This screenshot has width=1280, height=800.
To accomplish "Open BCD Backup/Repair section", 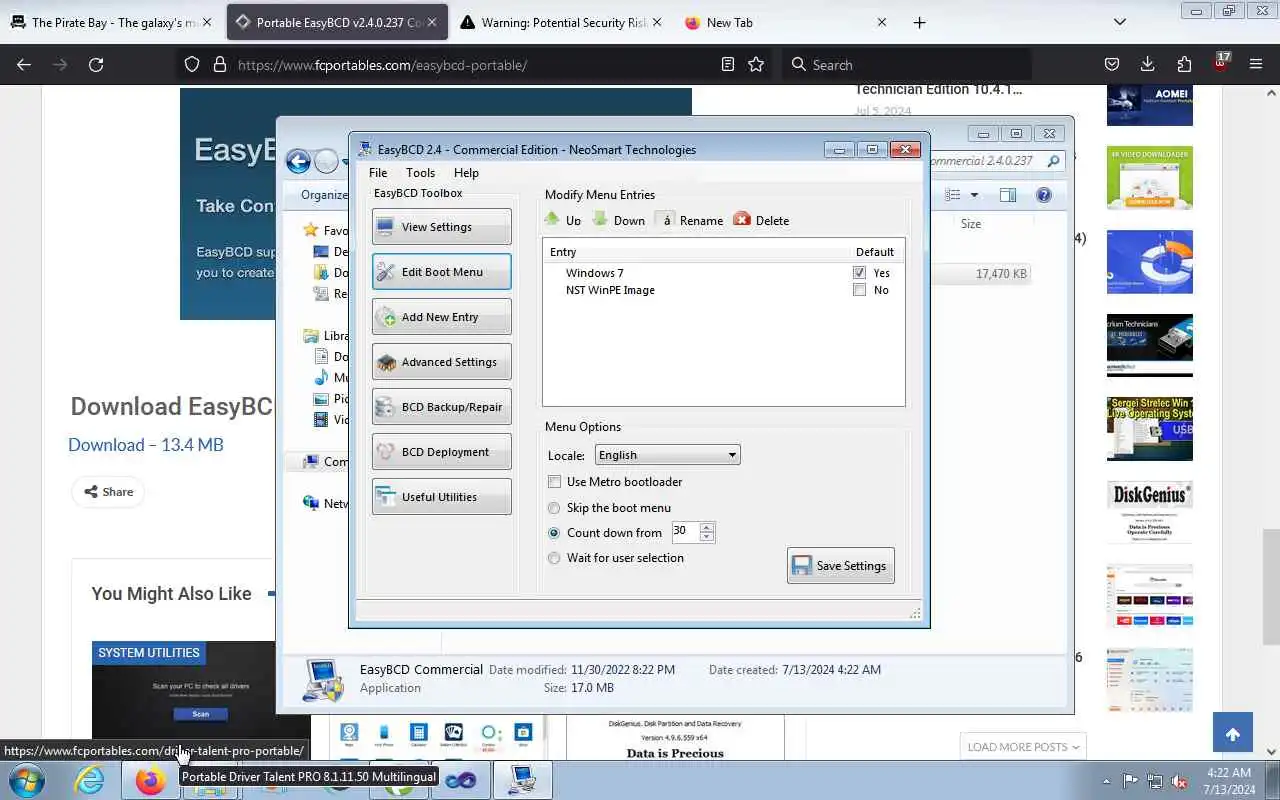I will pyautogui.click(x=441, y=407).
